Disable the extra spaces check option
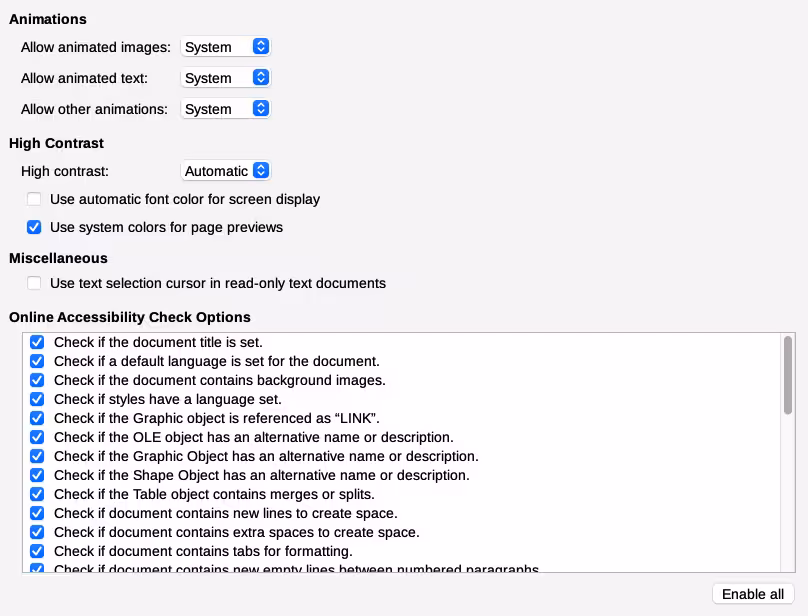The image size is (808, 616). click(37, 532)
